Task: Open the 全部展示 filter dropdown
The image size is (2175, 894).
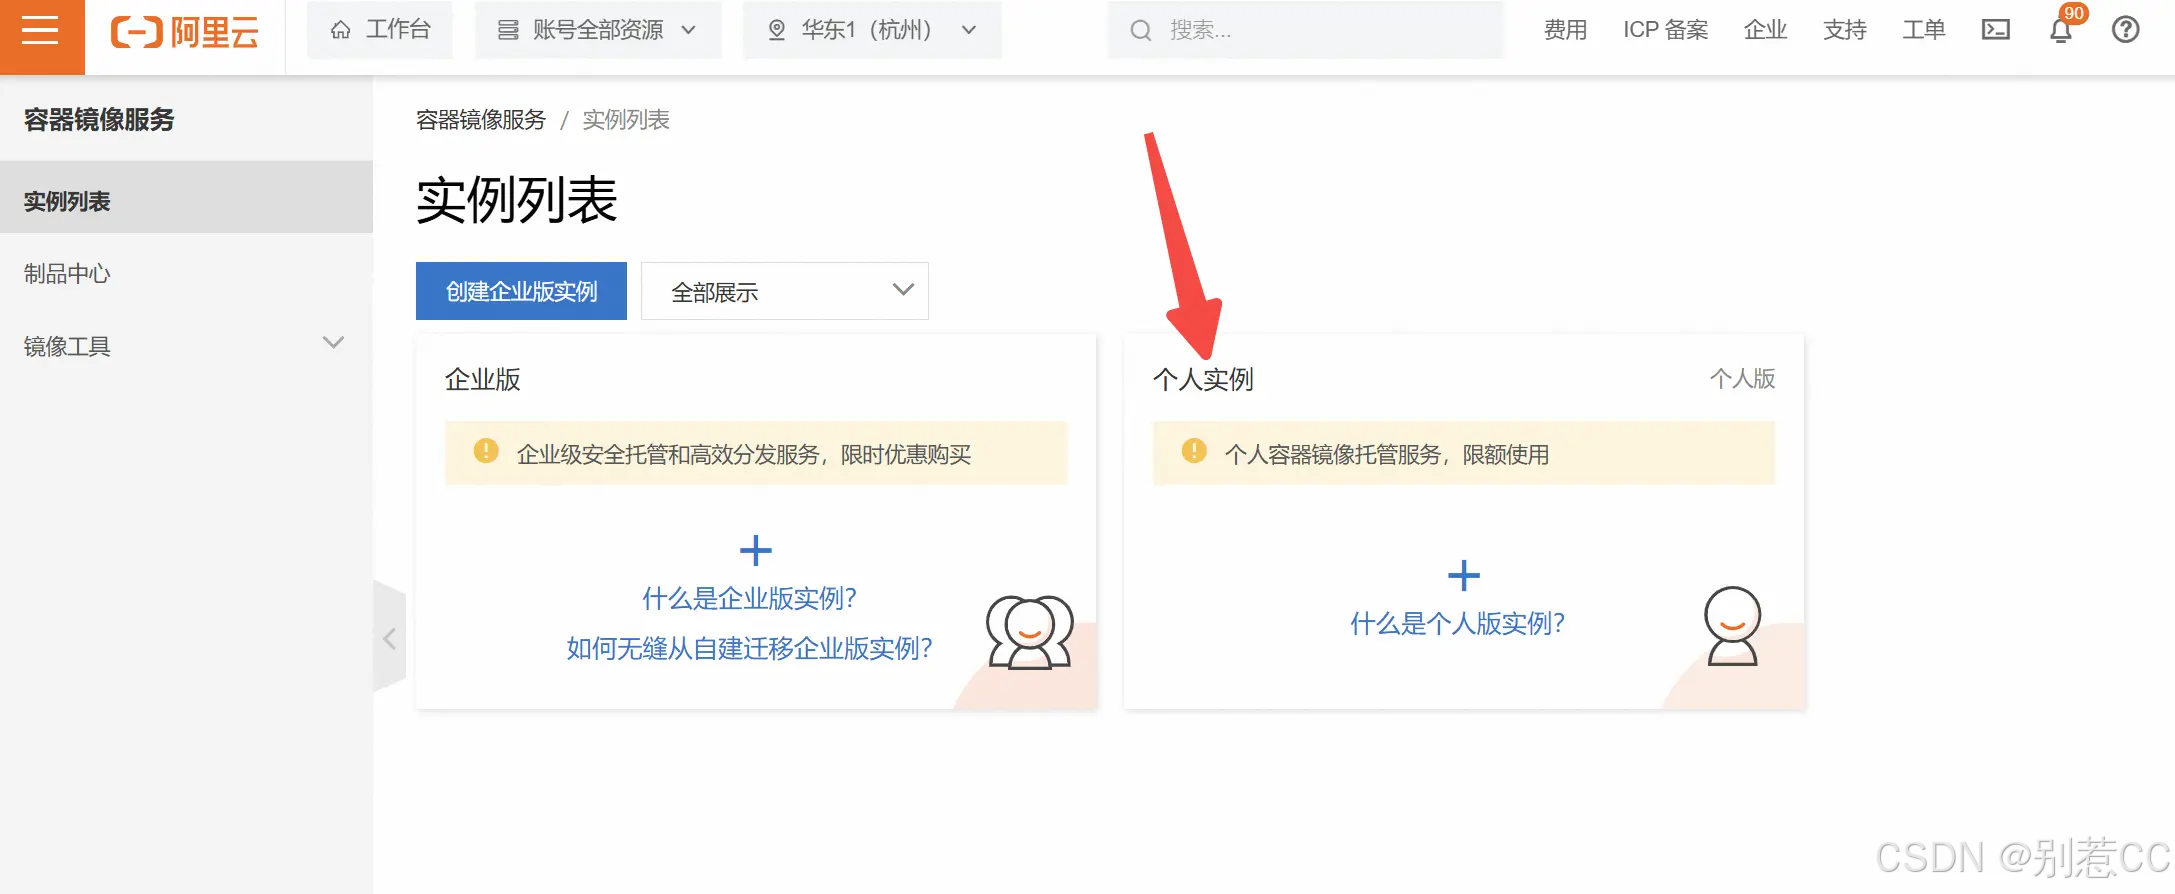Action: coord(785,291)
